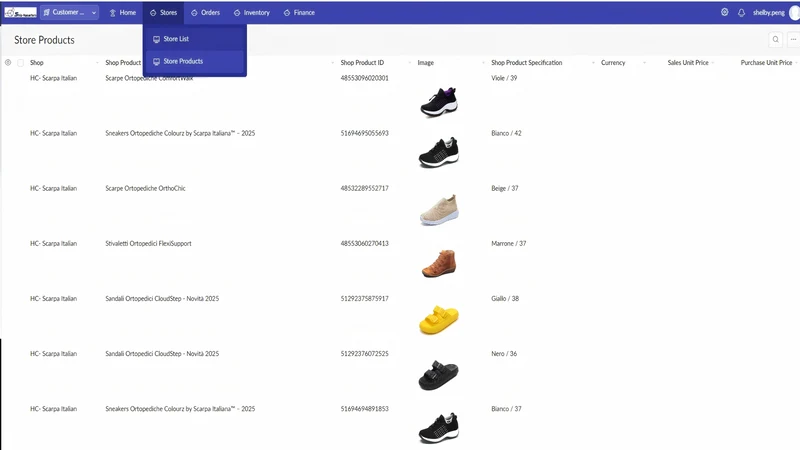Open the Shop Product ID column filter arrow
This screenshot has height=450, width=800.
[410, 63]
